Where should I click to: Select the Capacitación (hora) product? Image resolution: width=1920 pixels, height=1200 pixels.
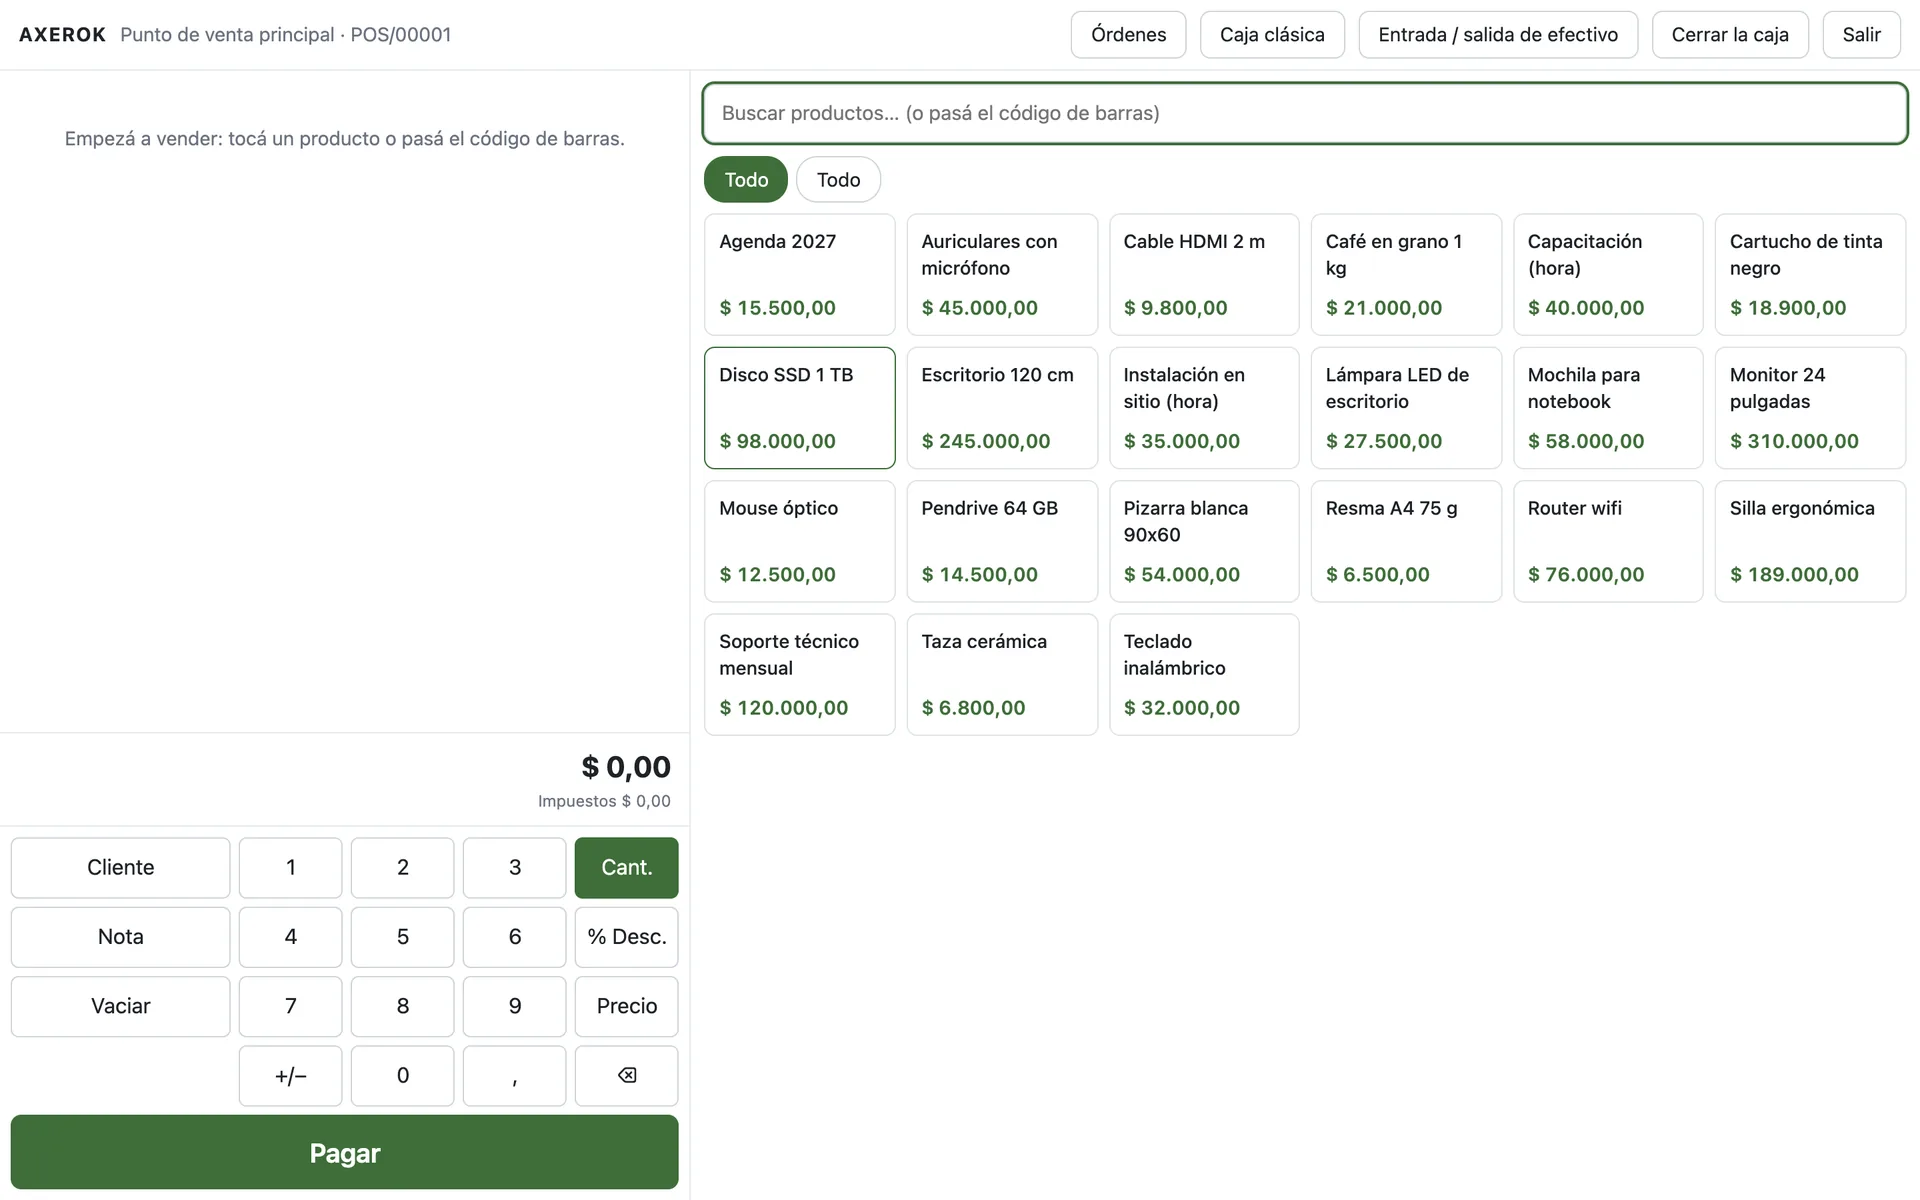[1608, 274]
